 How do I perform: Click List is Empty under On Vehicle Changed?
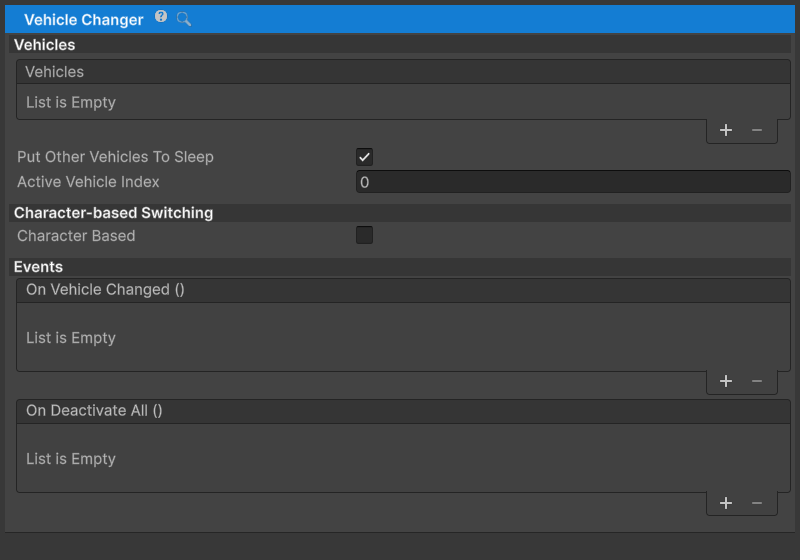pyautogui.click(x=71, y=338)
